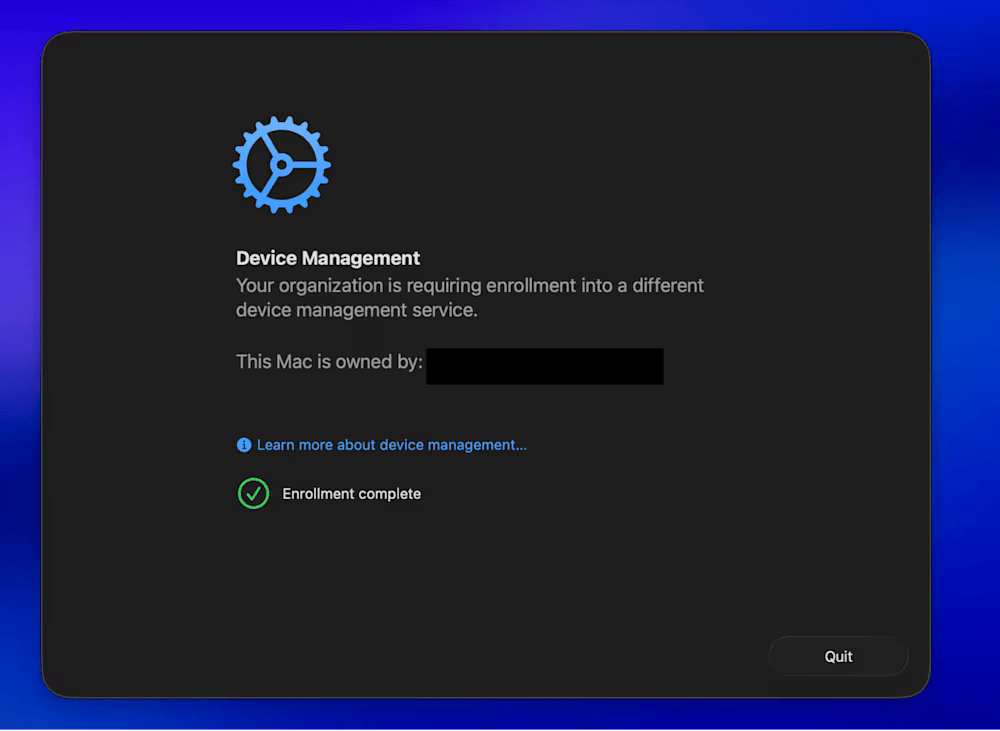This screenshot has width=1000, height=731.
Task: Click the 'Your organization is requiring enrollment' line
Action: coord(469,286)
